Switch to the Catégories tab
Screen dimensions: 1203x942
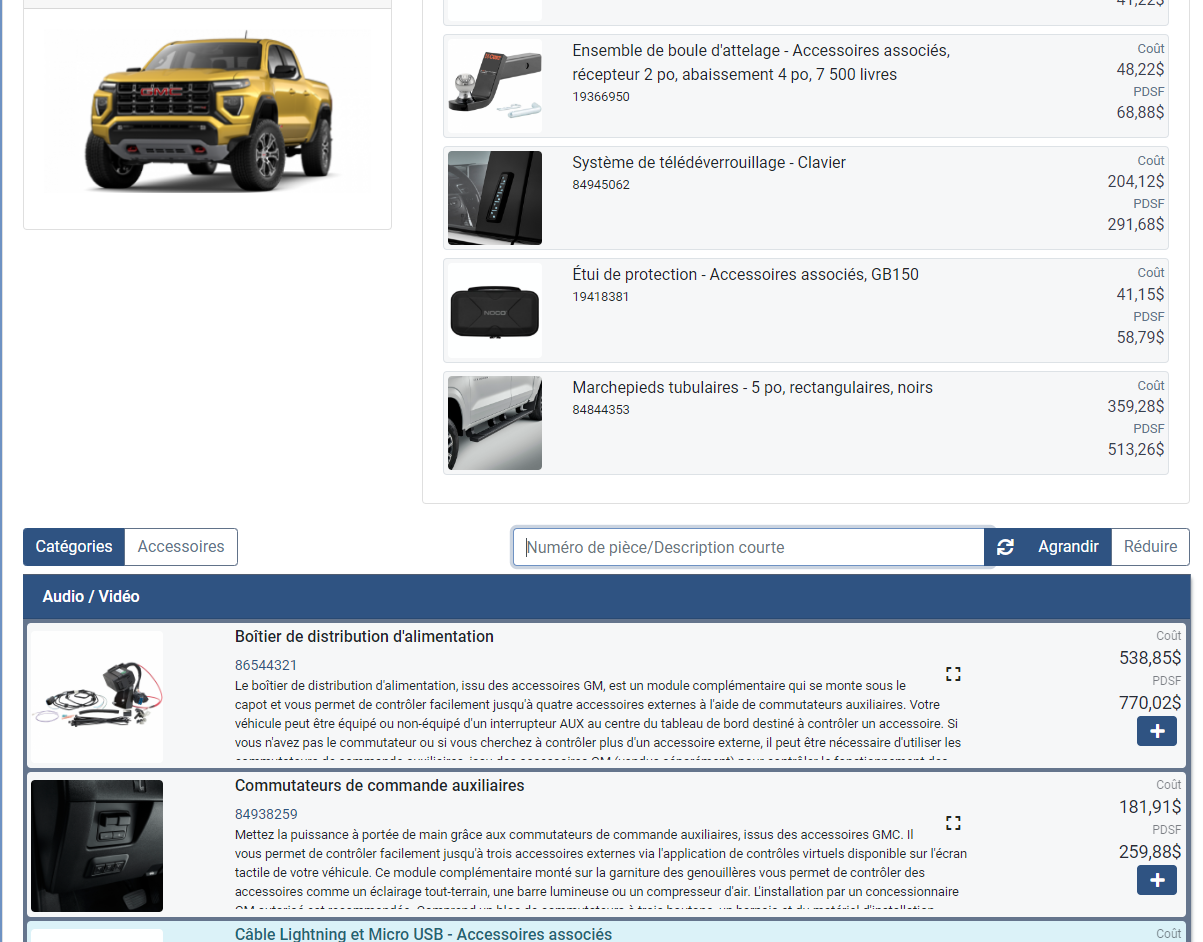(x=74, y=547)
